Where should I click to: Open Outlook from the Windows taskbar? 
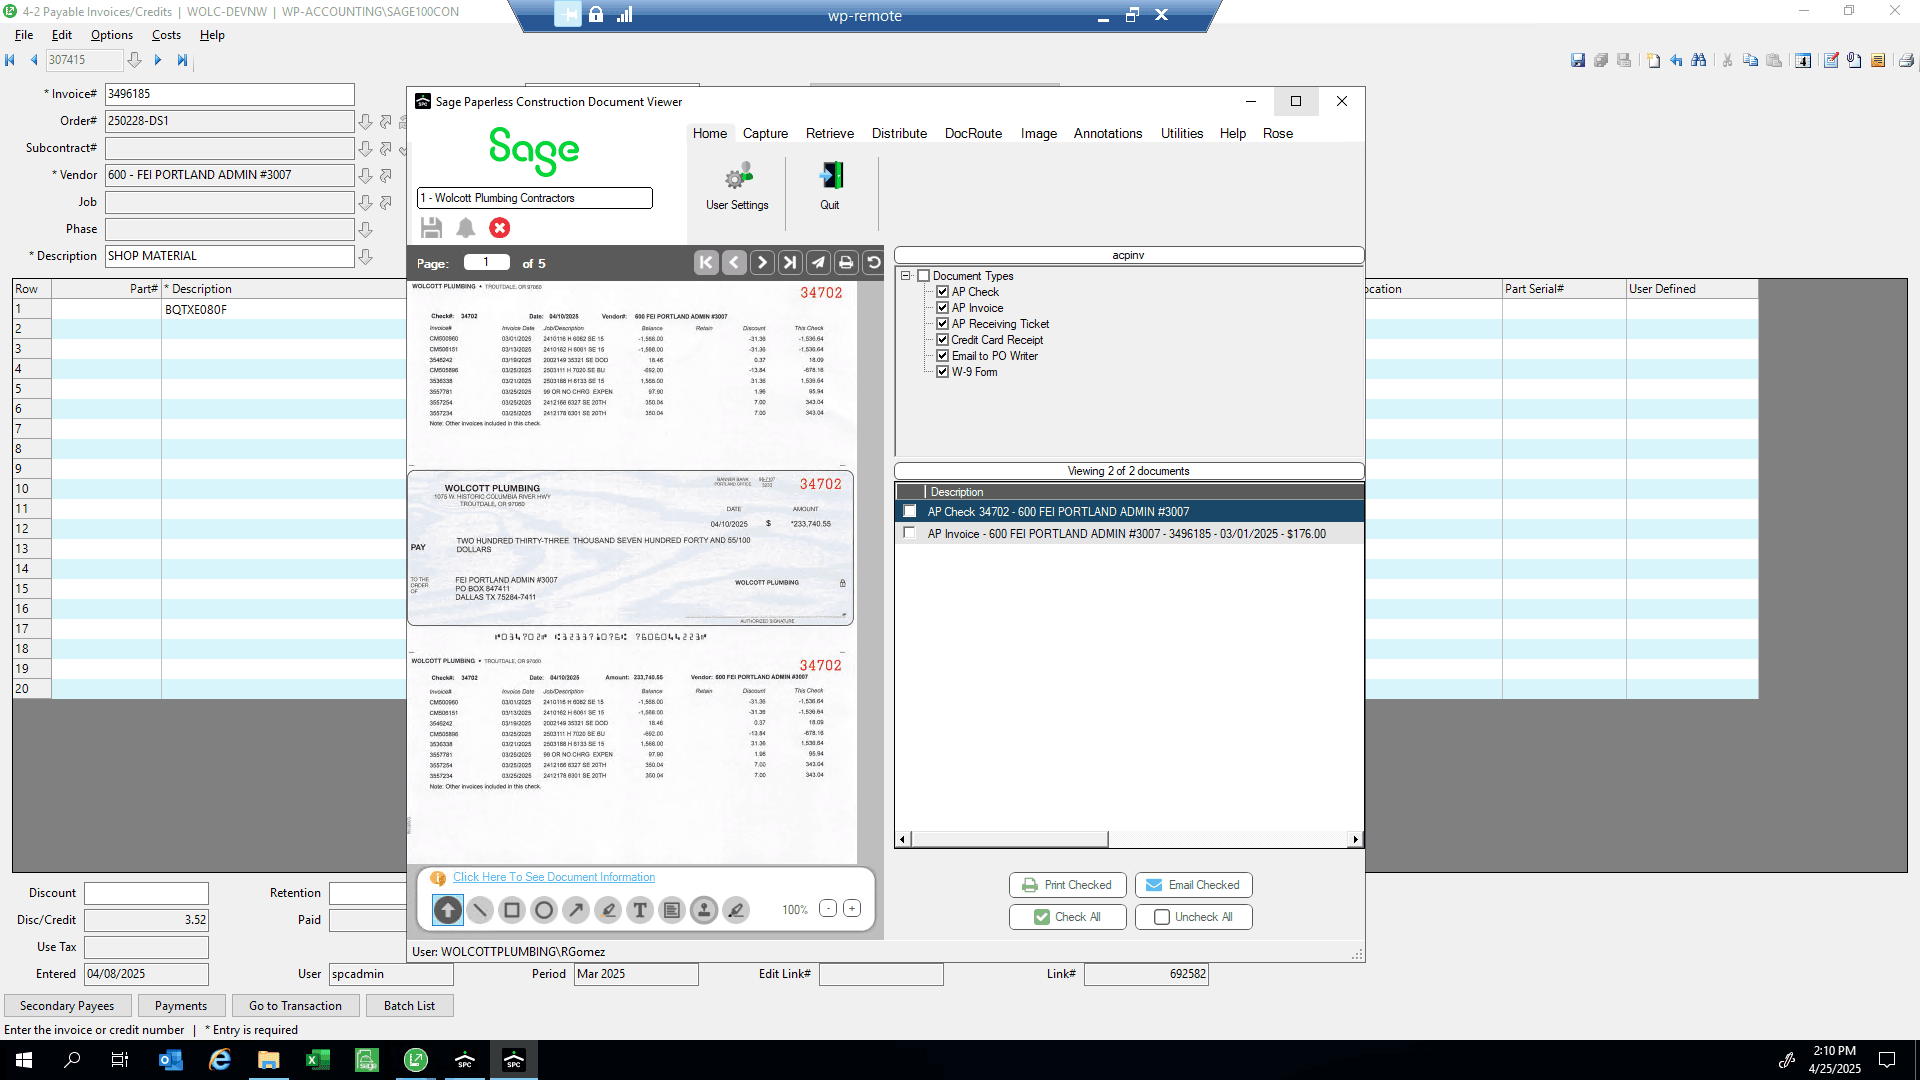click(x=171, y=1060)
